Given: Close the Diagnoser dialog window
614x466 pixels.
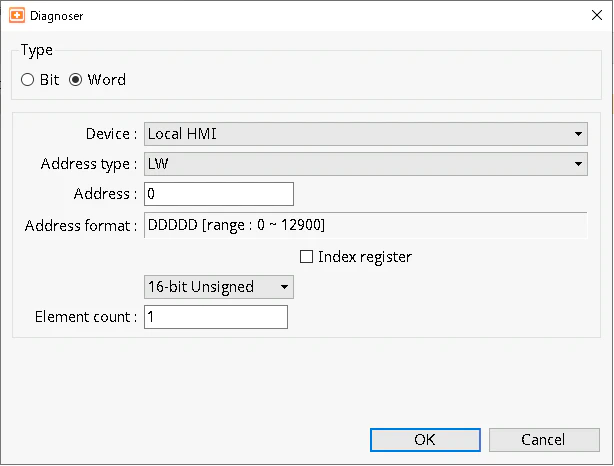Looking at the screenshot, I should (x=597, y=15).
